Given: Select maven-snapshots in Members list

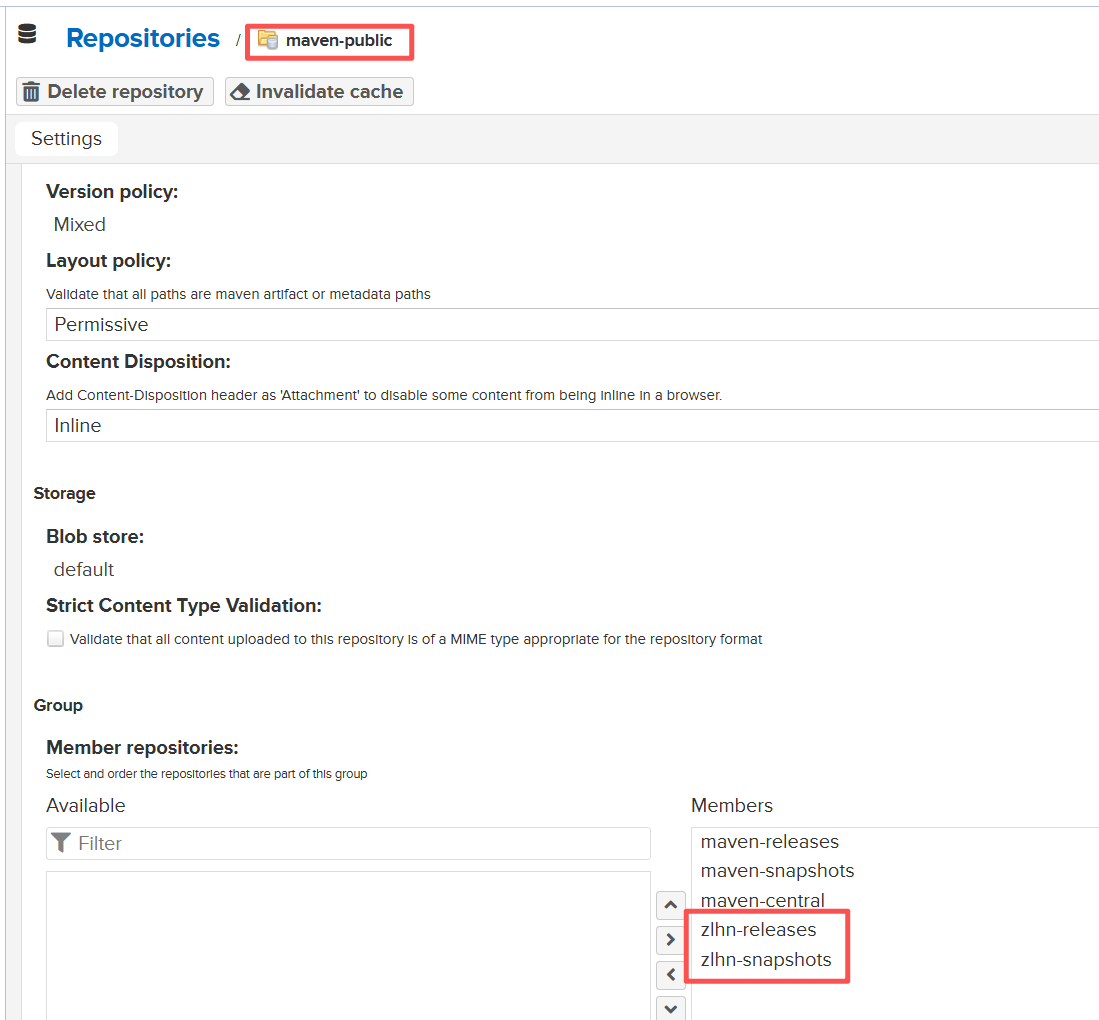Looking at the screenshot, I should coord(777,871).
